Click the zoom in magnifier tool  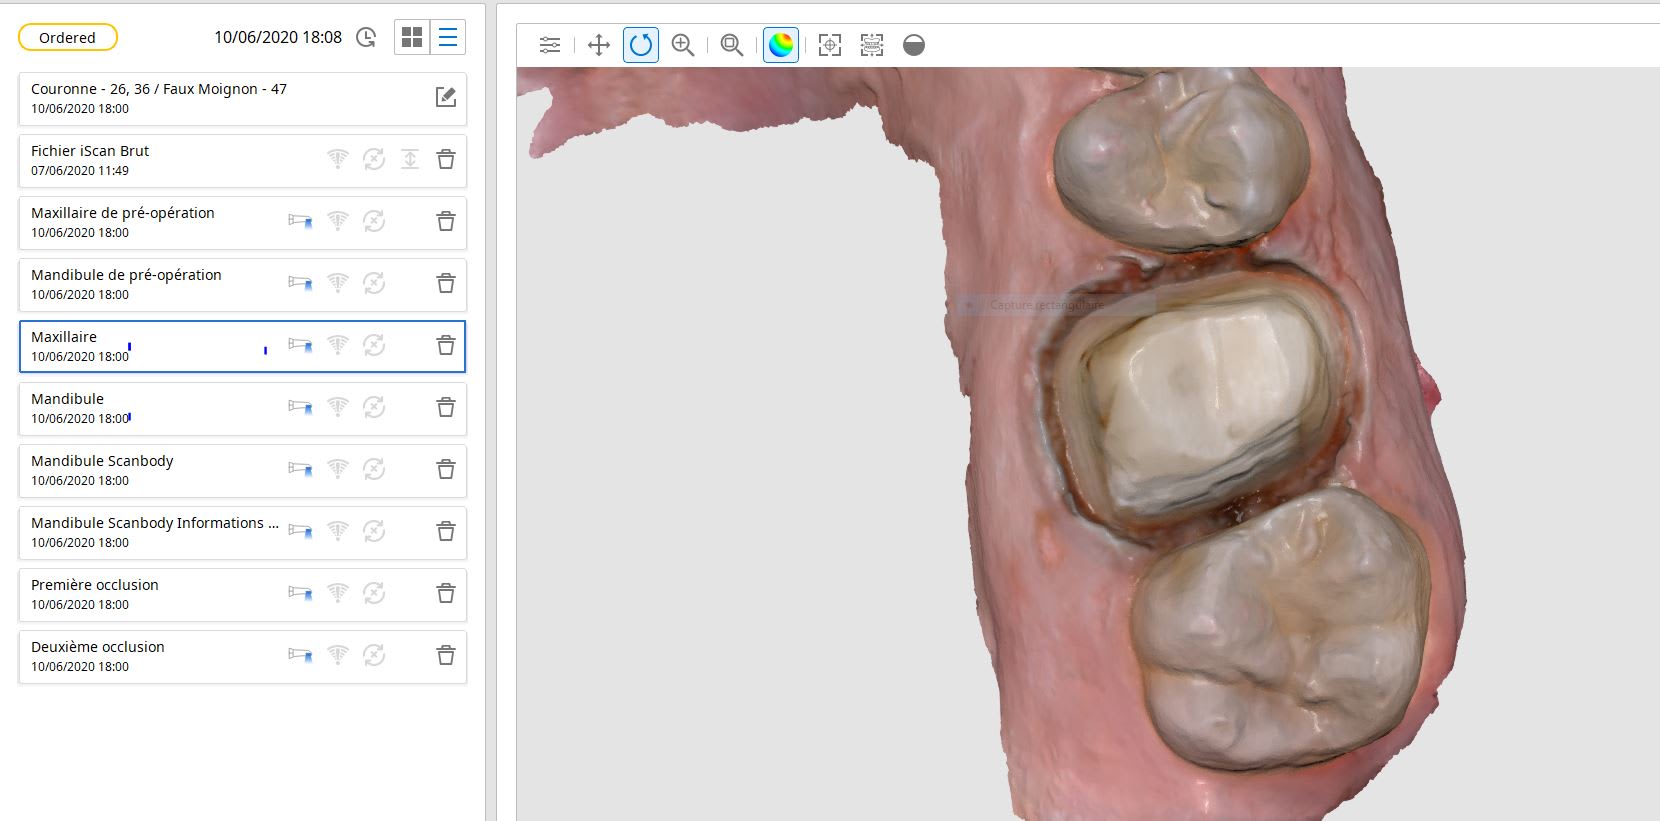683,45
